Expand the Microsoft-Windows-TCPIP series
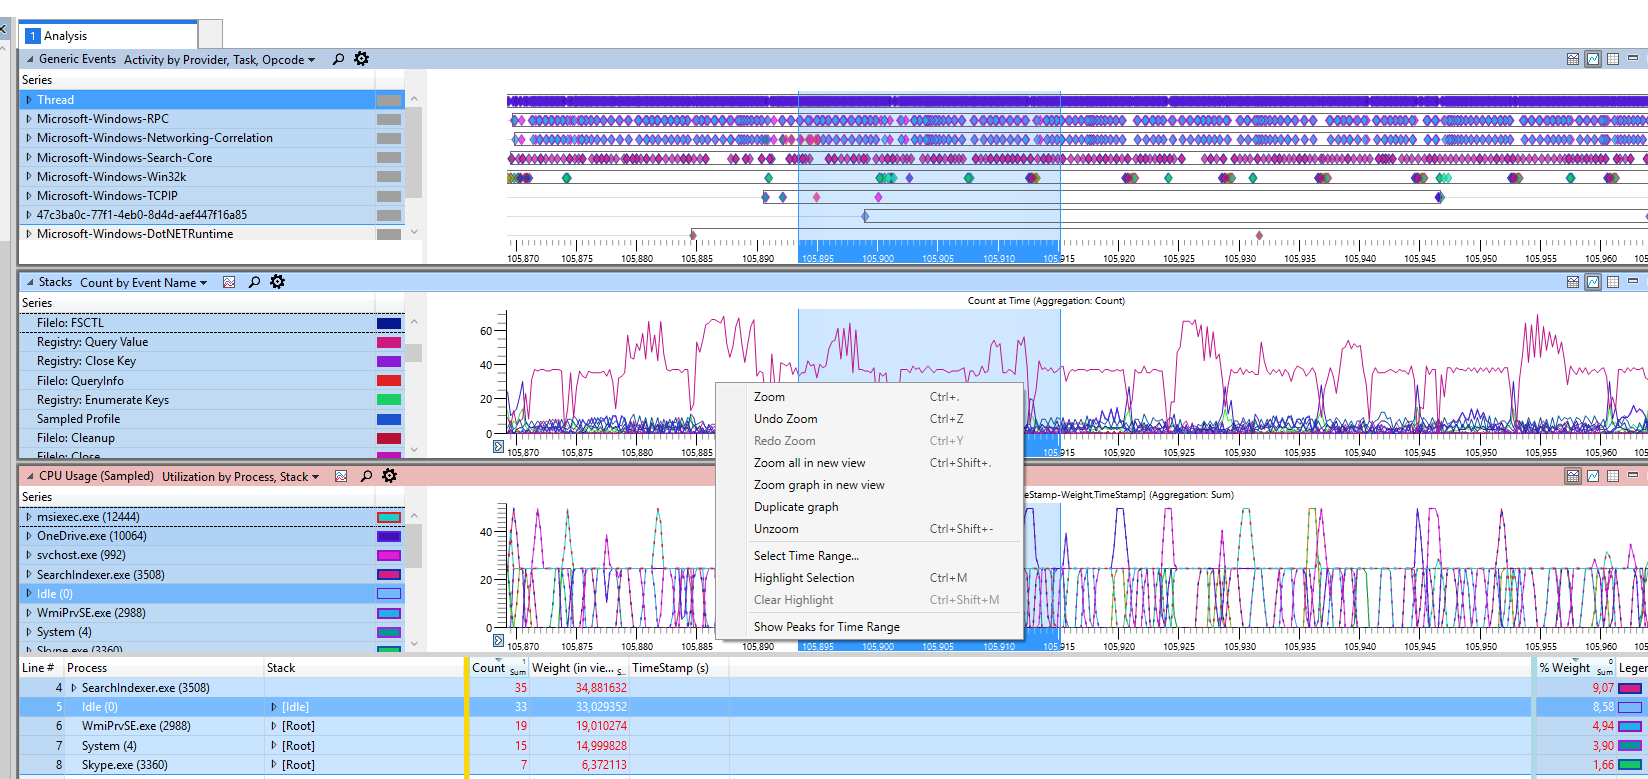Screen dimensions: 1648x779 [29, 196]
